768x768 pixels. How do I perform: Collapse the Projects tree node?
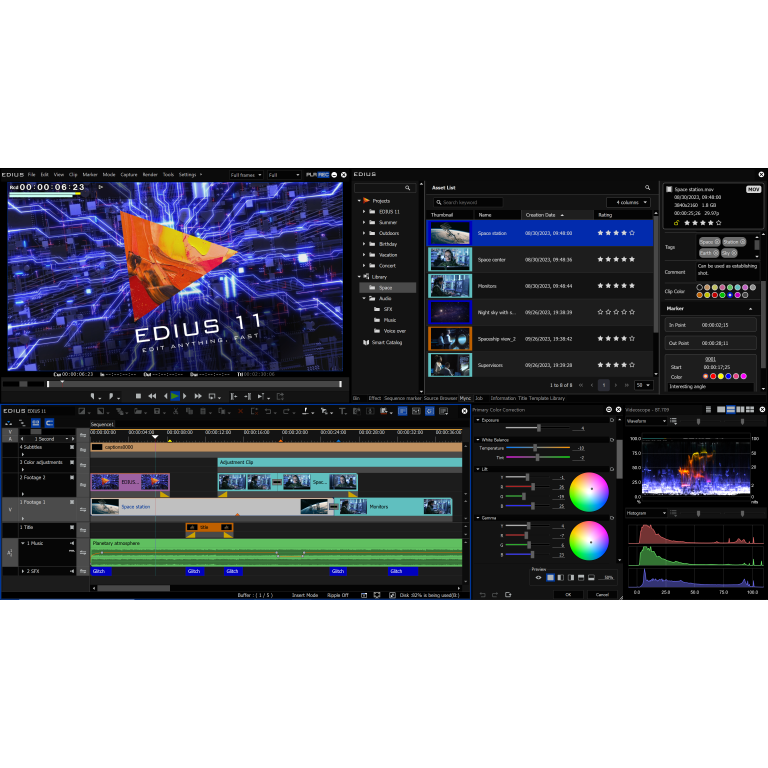(x=357, y=201)
